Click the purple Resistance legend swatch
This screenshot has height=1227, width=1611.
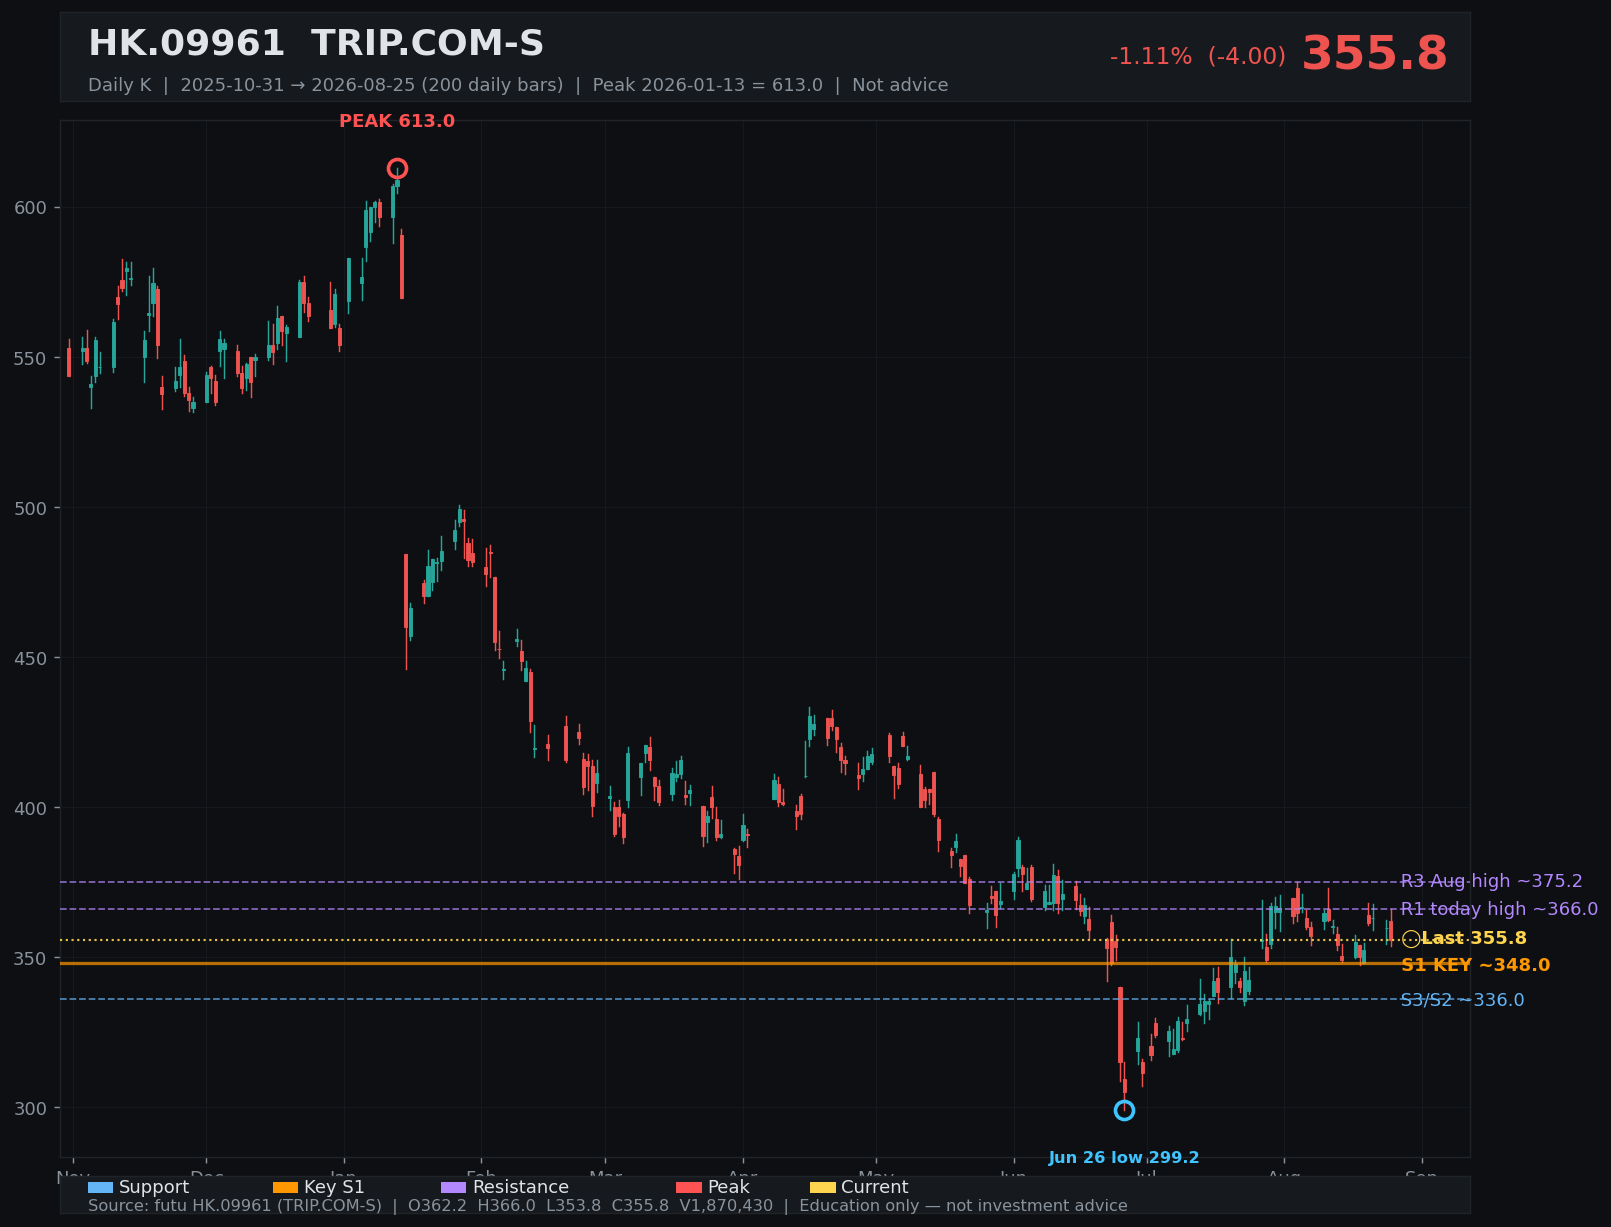454,1187
